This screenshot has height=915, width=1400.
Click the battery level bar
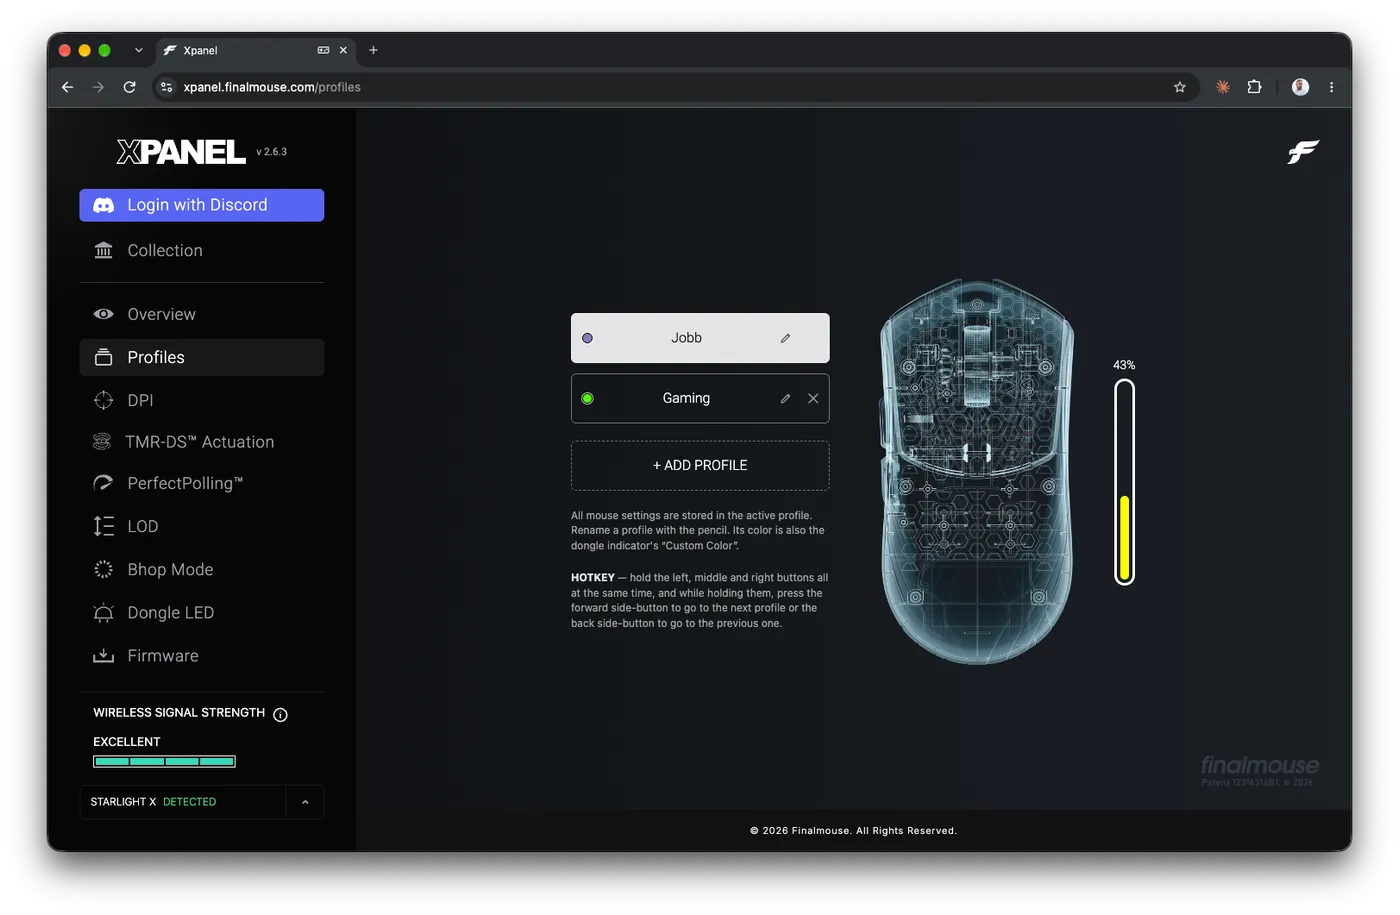click(1124, 482)
